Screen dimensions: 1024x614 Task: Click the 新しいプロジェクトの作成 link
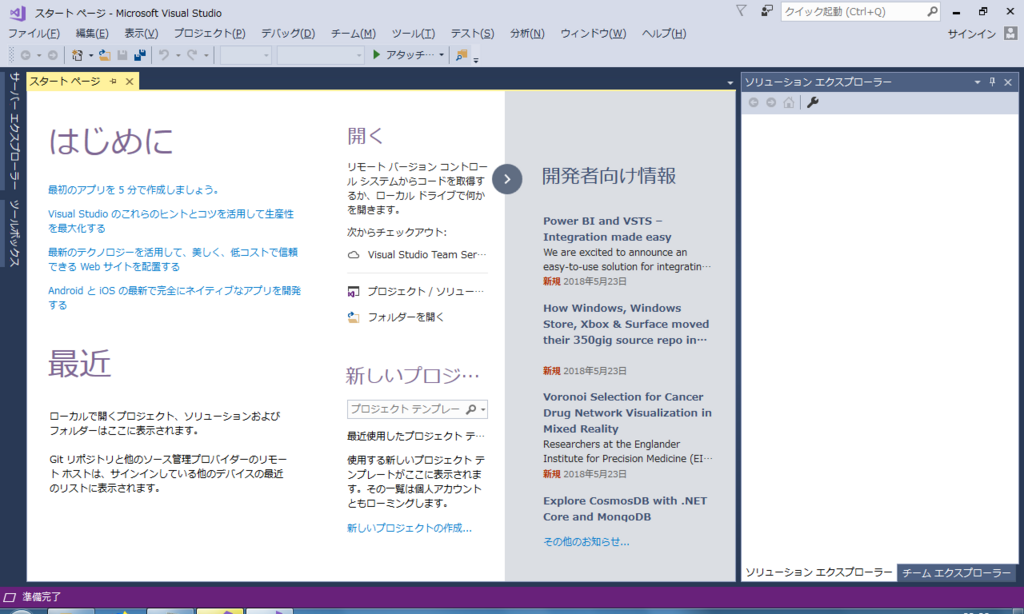tap(406, 529)
